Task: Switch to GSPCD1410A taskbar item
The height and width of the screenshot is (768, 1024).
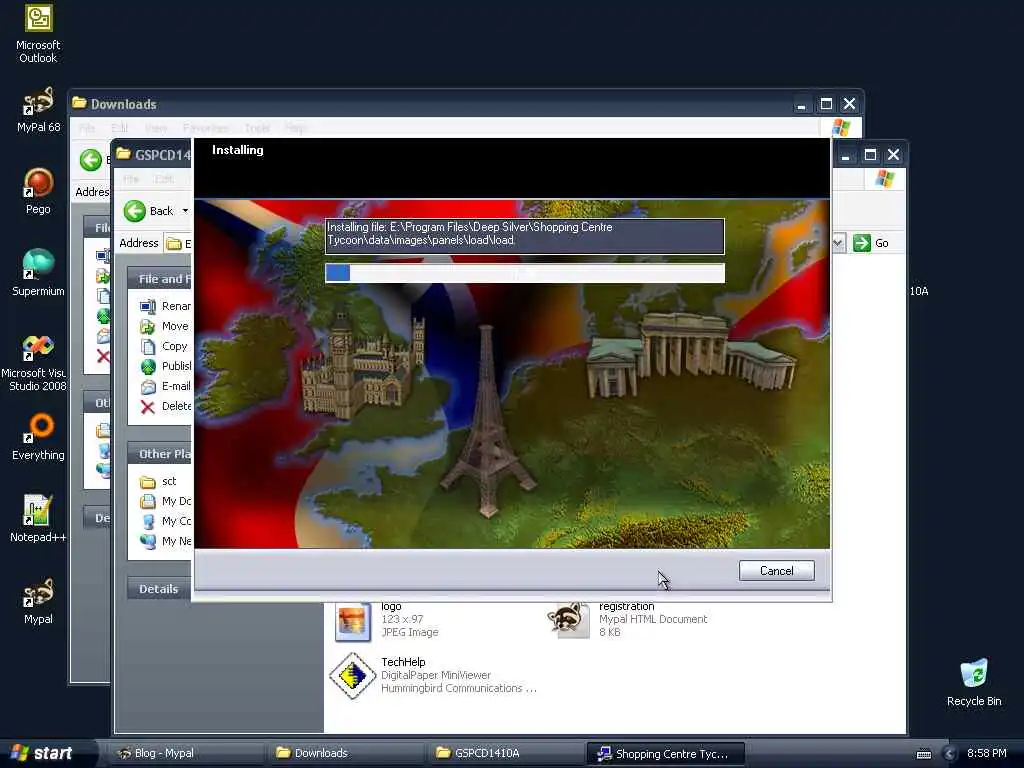Action: [x=506, y=753]
